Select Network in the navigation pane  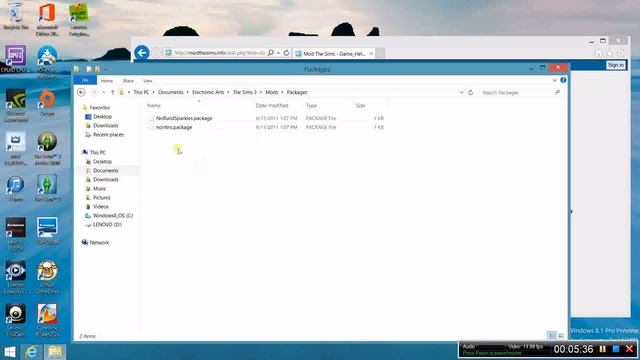tap(99, 242)
